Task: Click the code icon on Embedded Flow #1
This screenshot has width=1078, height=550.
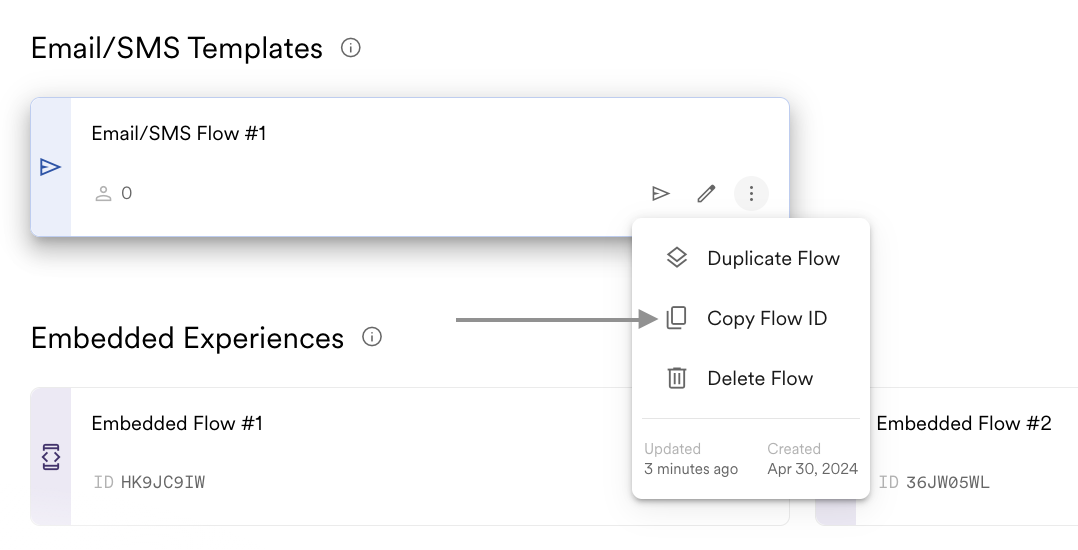Action: pos(51,457)
